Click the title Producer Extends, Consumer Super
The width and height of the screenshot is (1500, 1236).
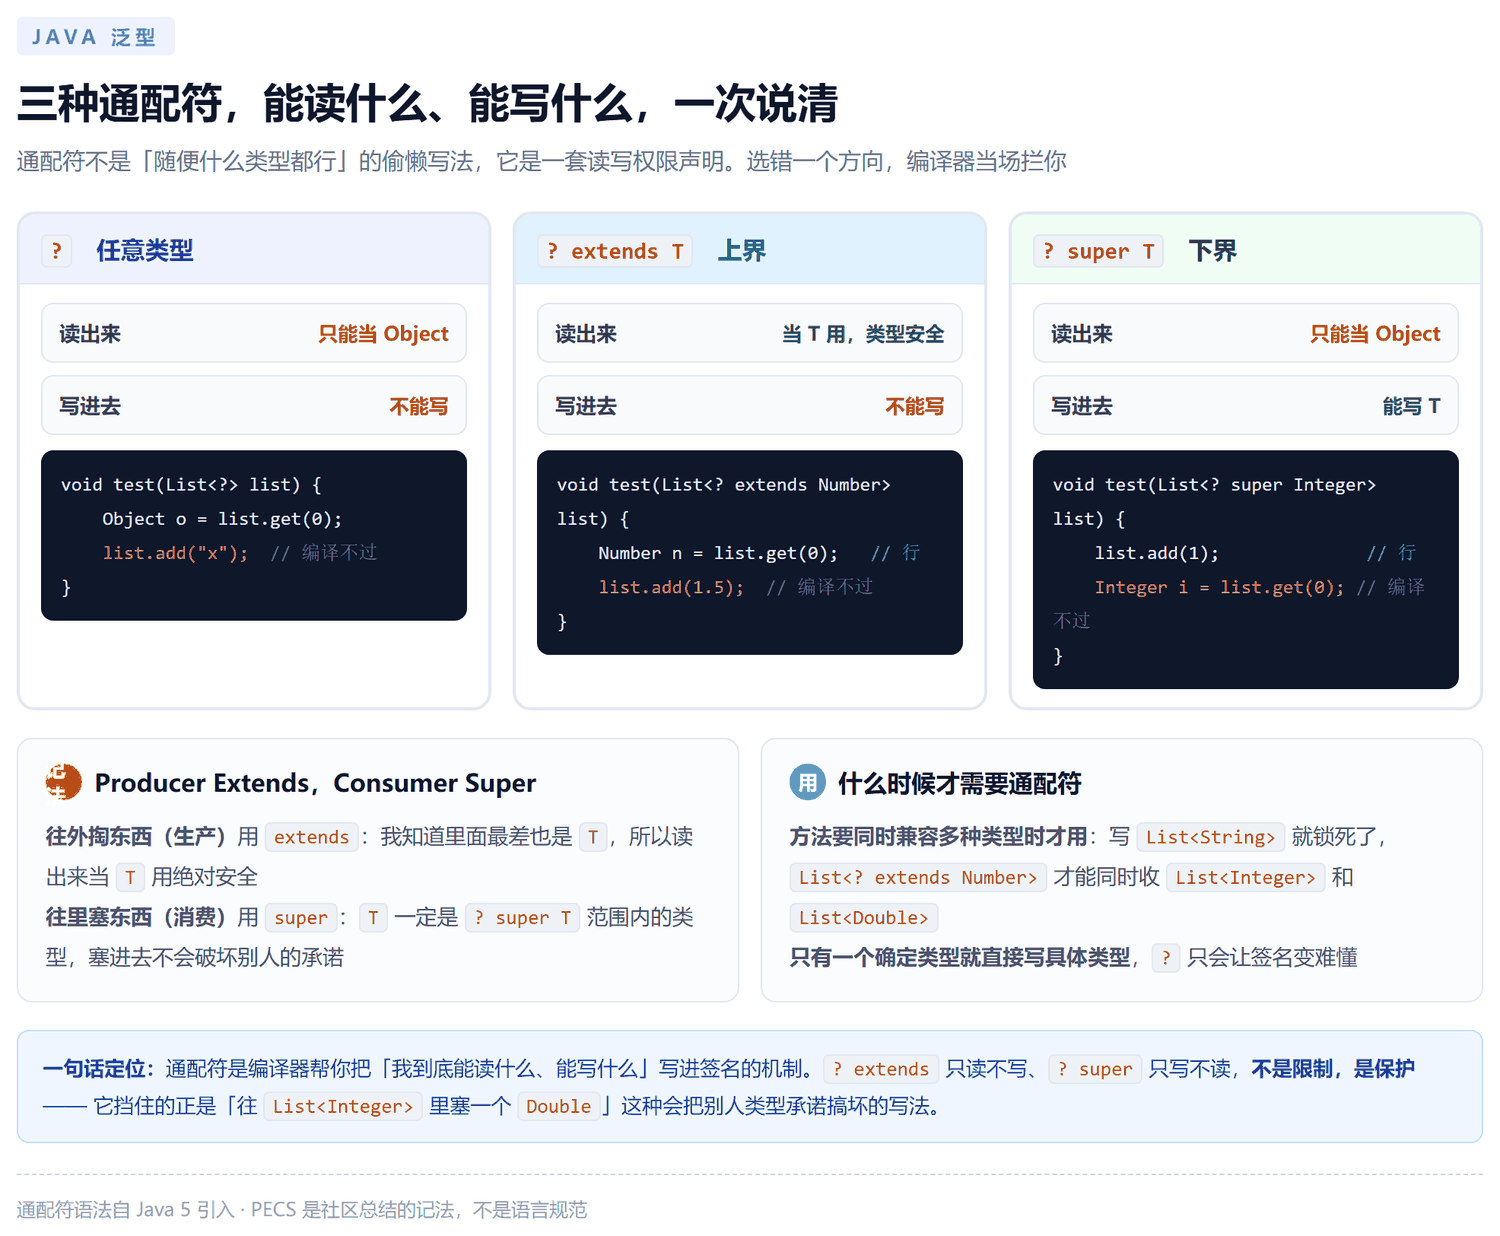pos(315,782)
